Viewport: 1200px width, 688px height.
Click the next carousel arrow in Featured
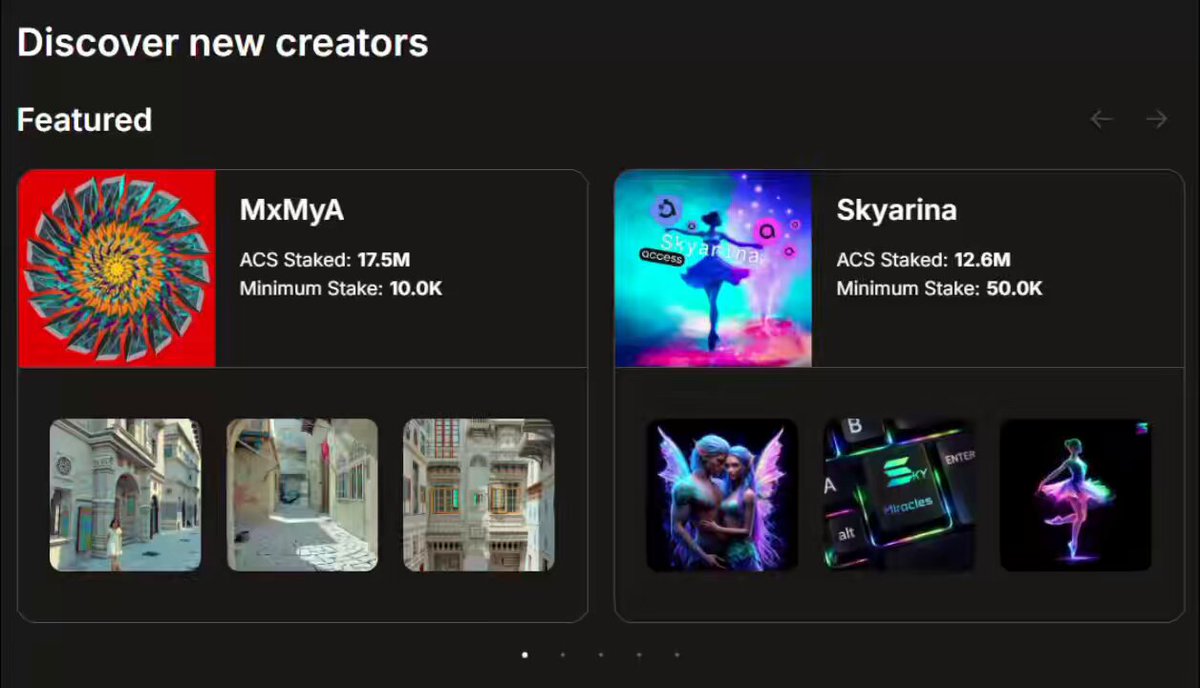1157,120
